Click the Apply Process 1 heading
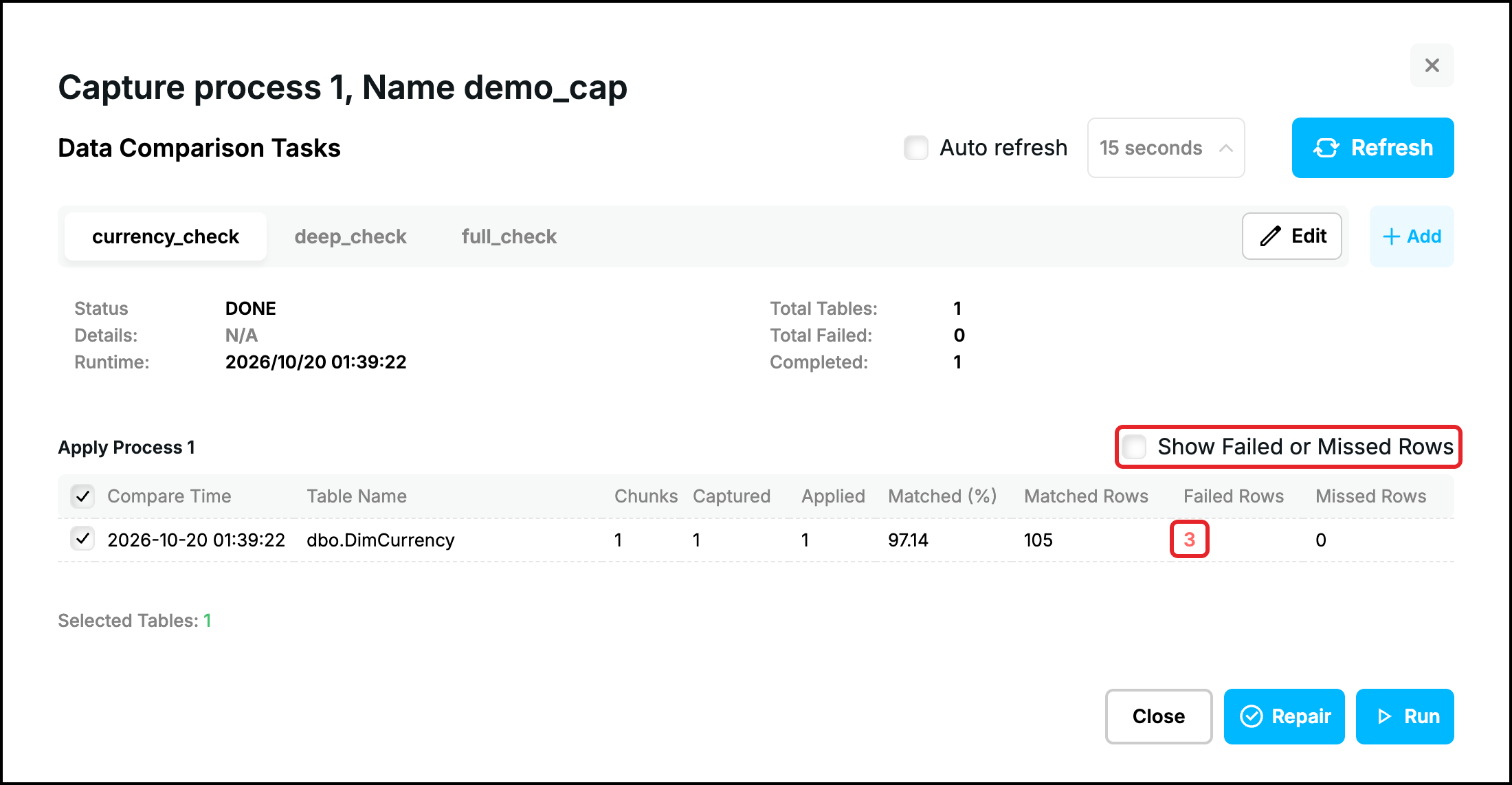1512x785 pixels. click(127, 448)
